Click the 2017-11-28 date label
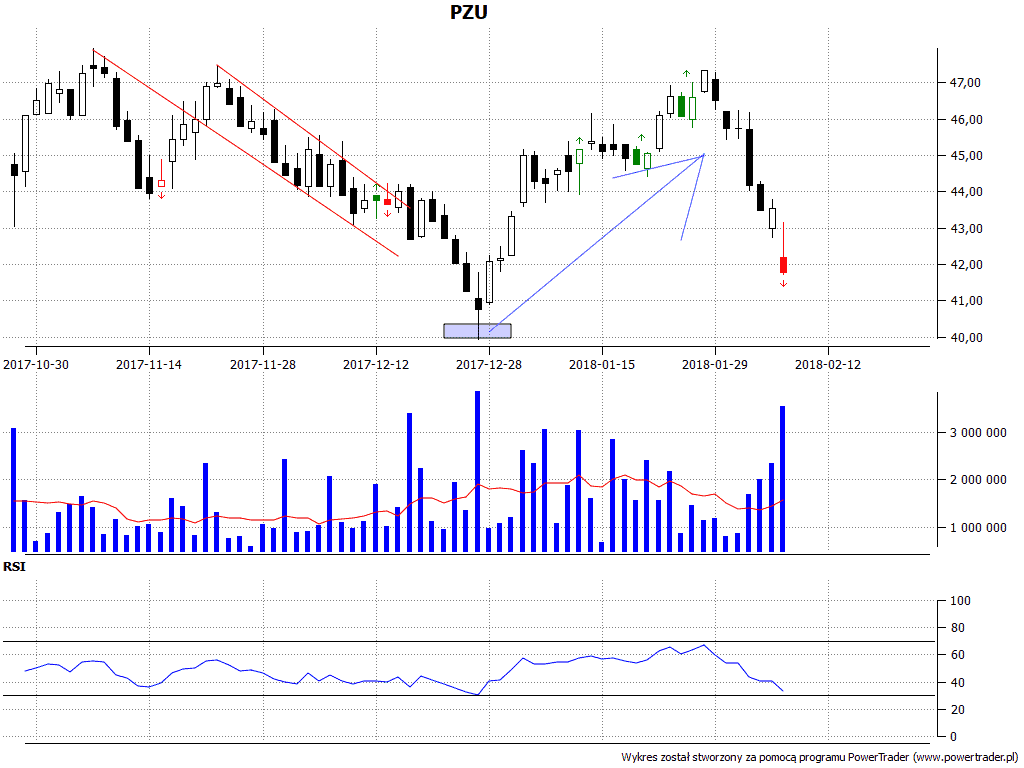1024x768 pixels. (263, 364)
